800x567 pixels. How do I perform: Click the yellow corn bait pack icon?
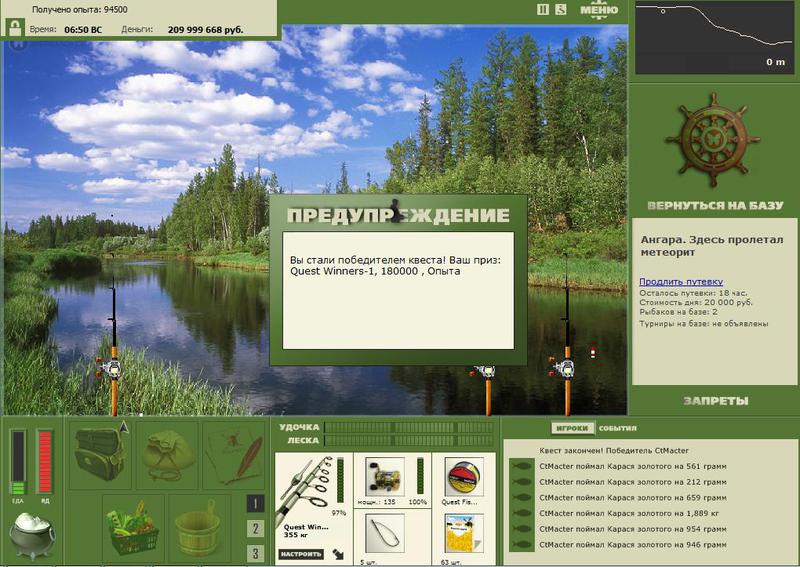coord(464,534)
